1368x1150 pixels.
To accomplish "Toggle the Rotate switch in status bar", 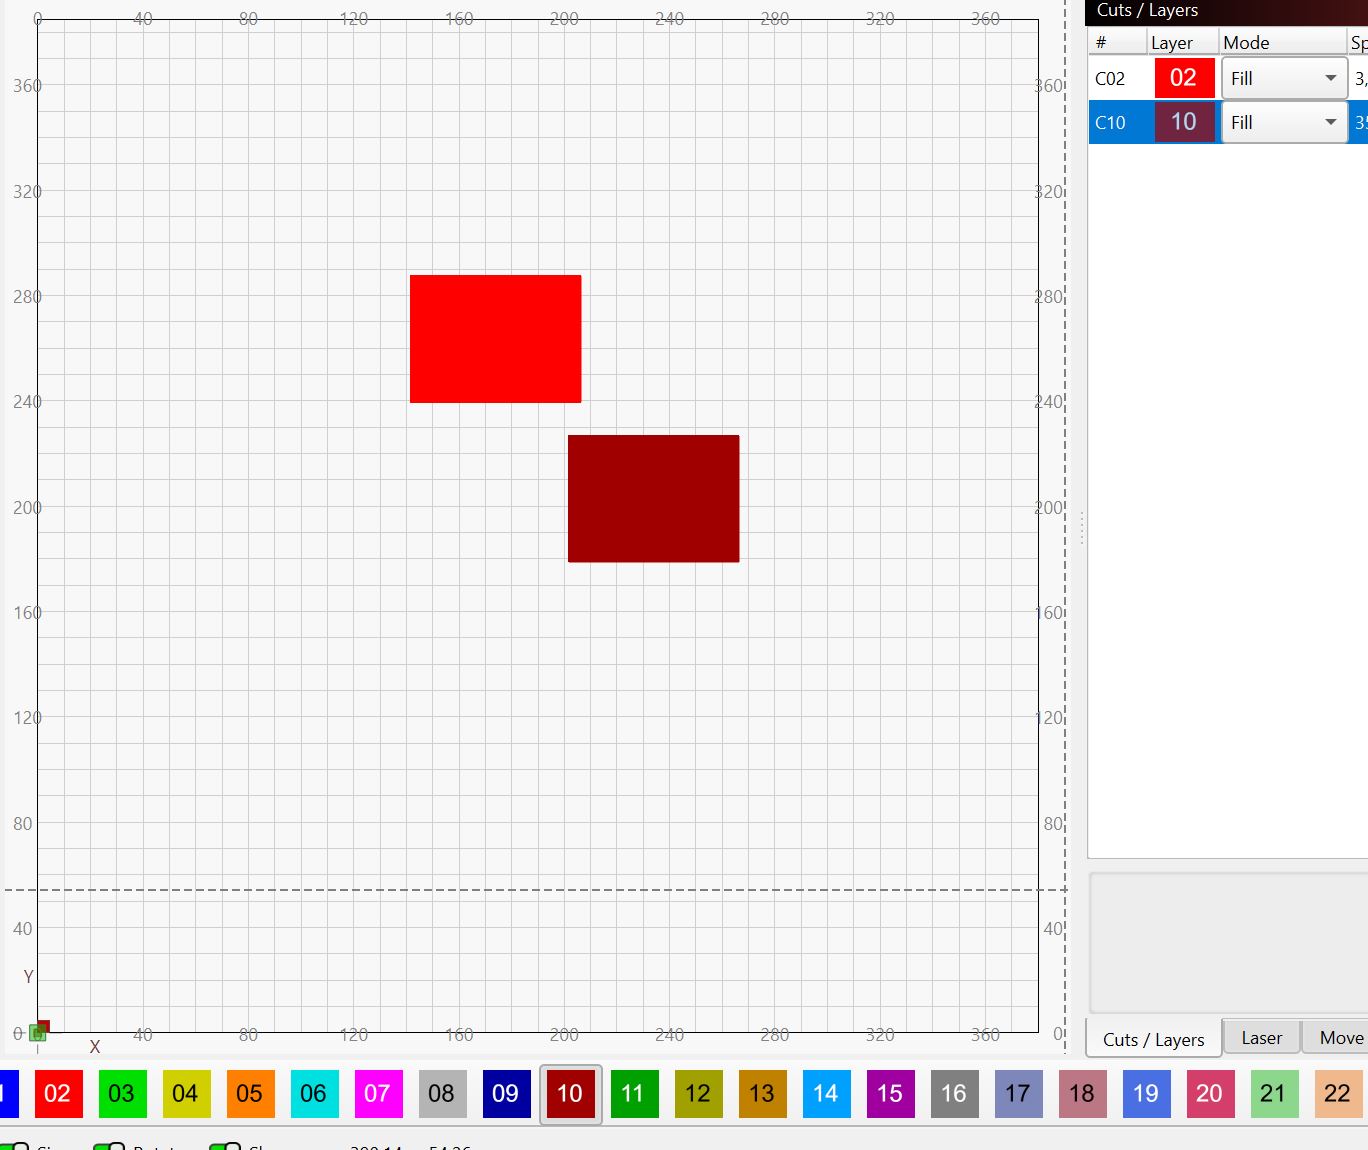I will (109, 1146).
